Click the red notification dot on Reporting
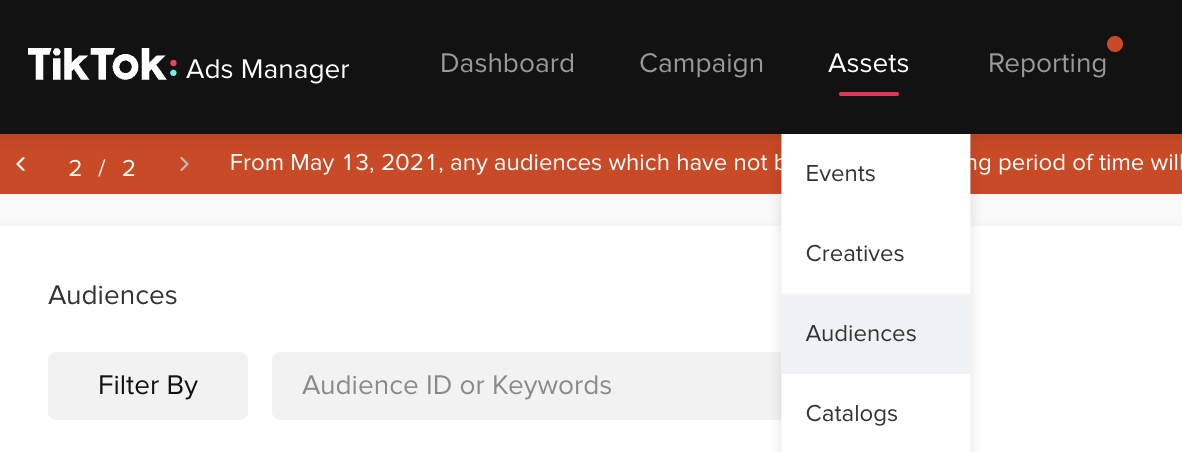 (1114, 44)
